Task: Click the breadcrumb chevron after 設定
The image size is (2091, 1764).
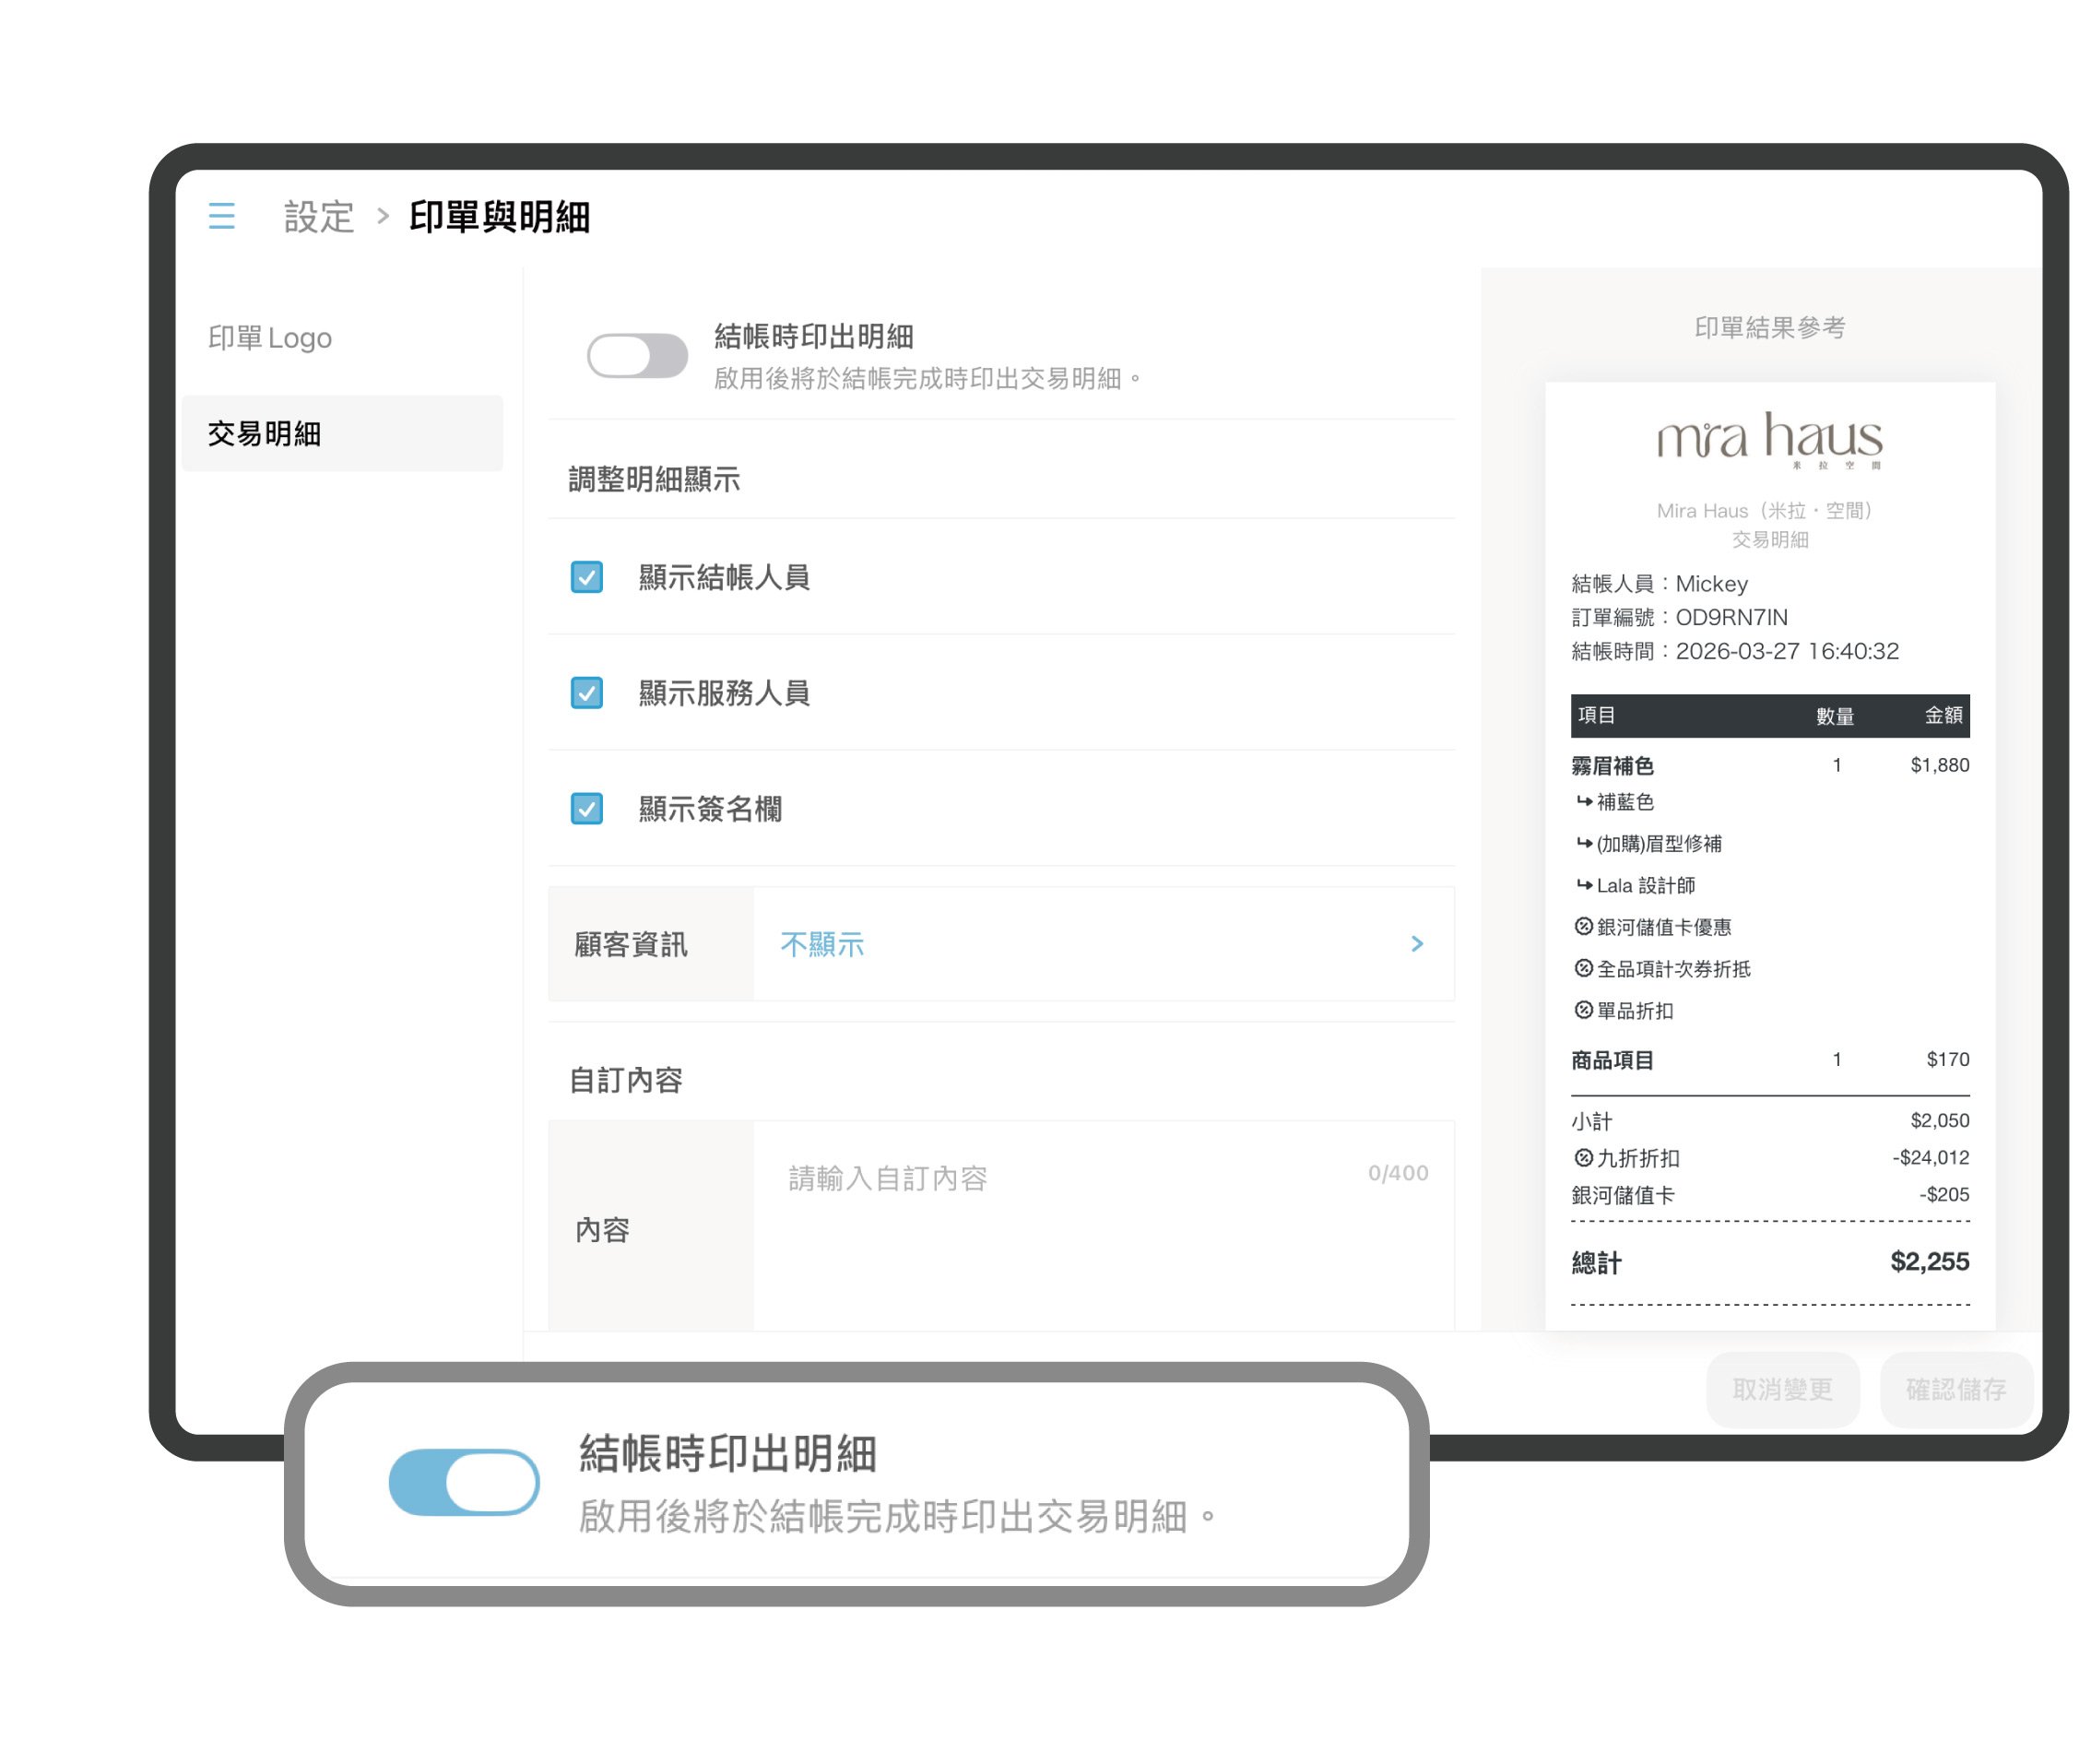Action: [x=382, y=216]
